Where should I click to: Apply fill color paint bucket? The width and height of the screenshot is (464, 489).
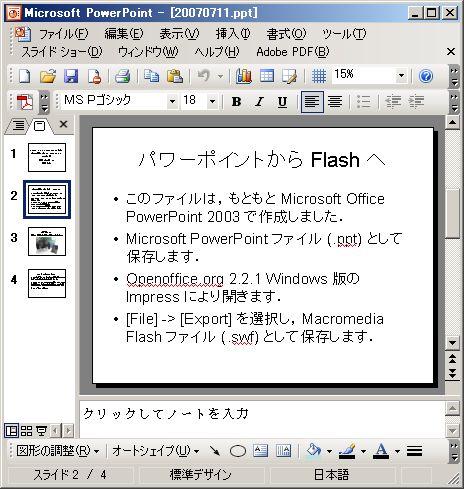coord(314,451)
